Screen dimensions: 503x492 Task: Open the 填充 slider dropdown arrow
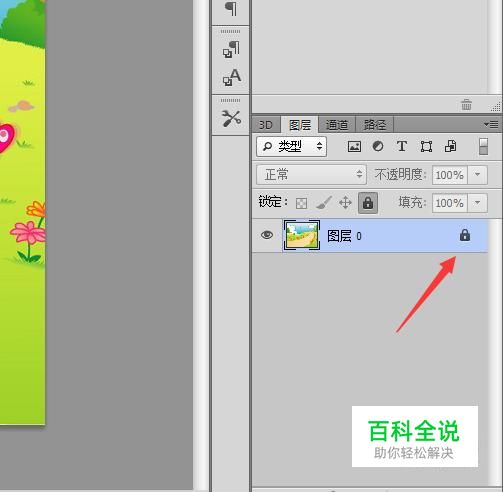point(477,203)
